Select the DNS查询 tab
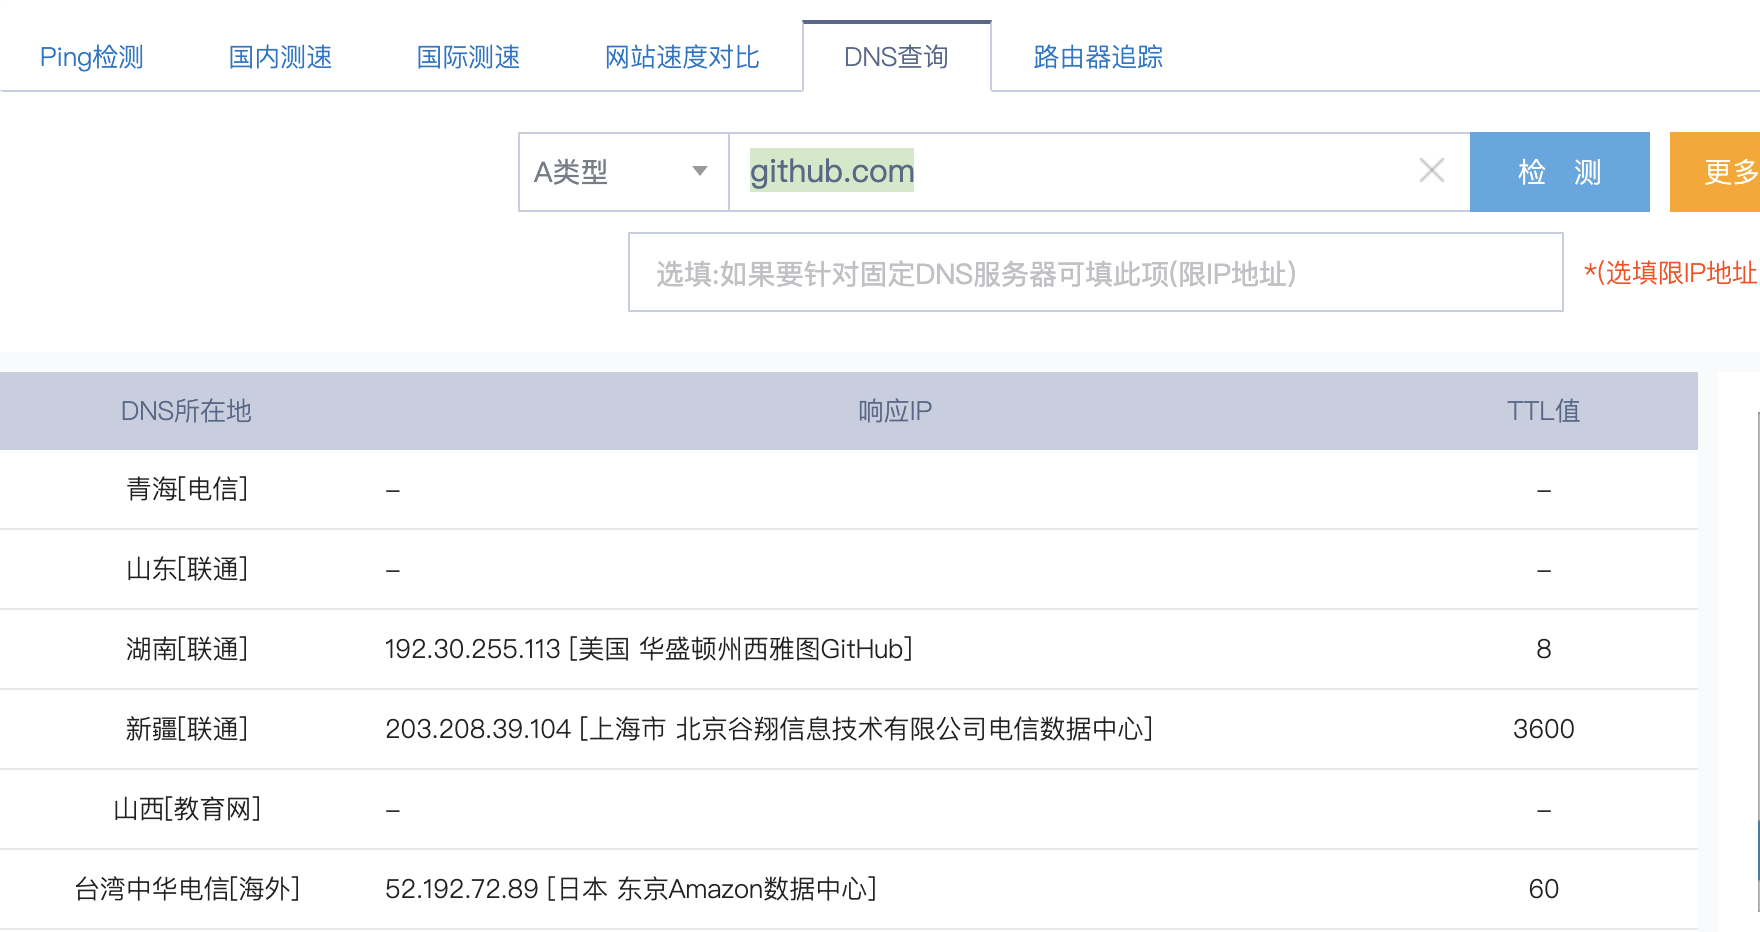This screenshot has width=1760, height=932. 896,57
